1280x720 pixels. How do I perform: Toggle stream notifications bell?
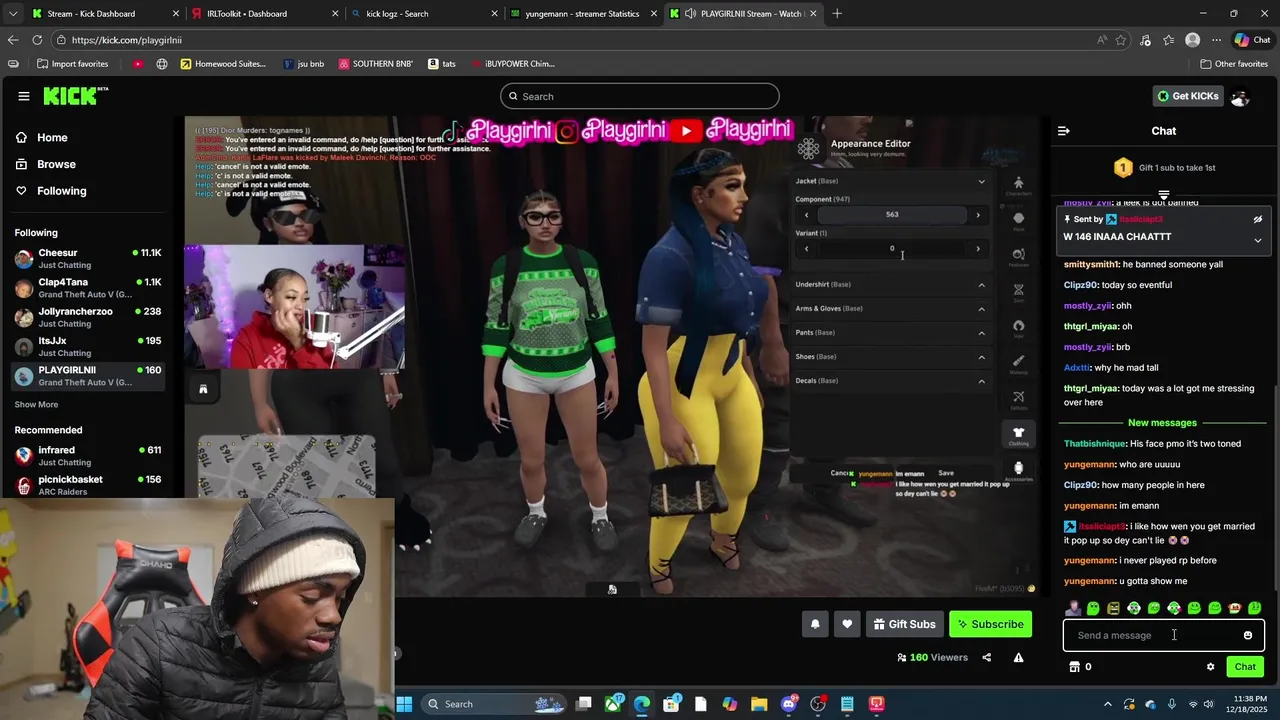[815, 624]
